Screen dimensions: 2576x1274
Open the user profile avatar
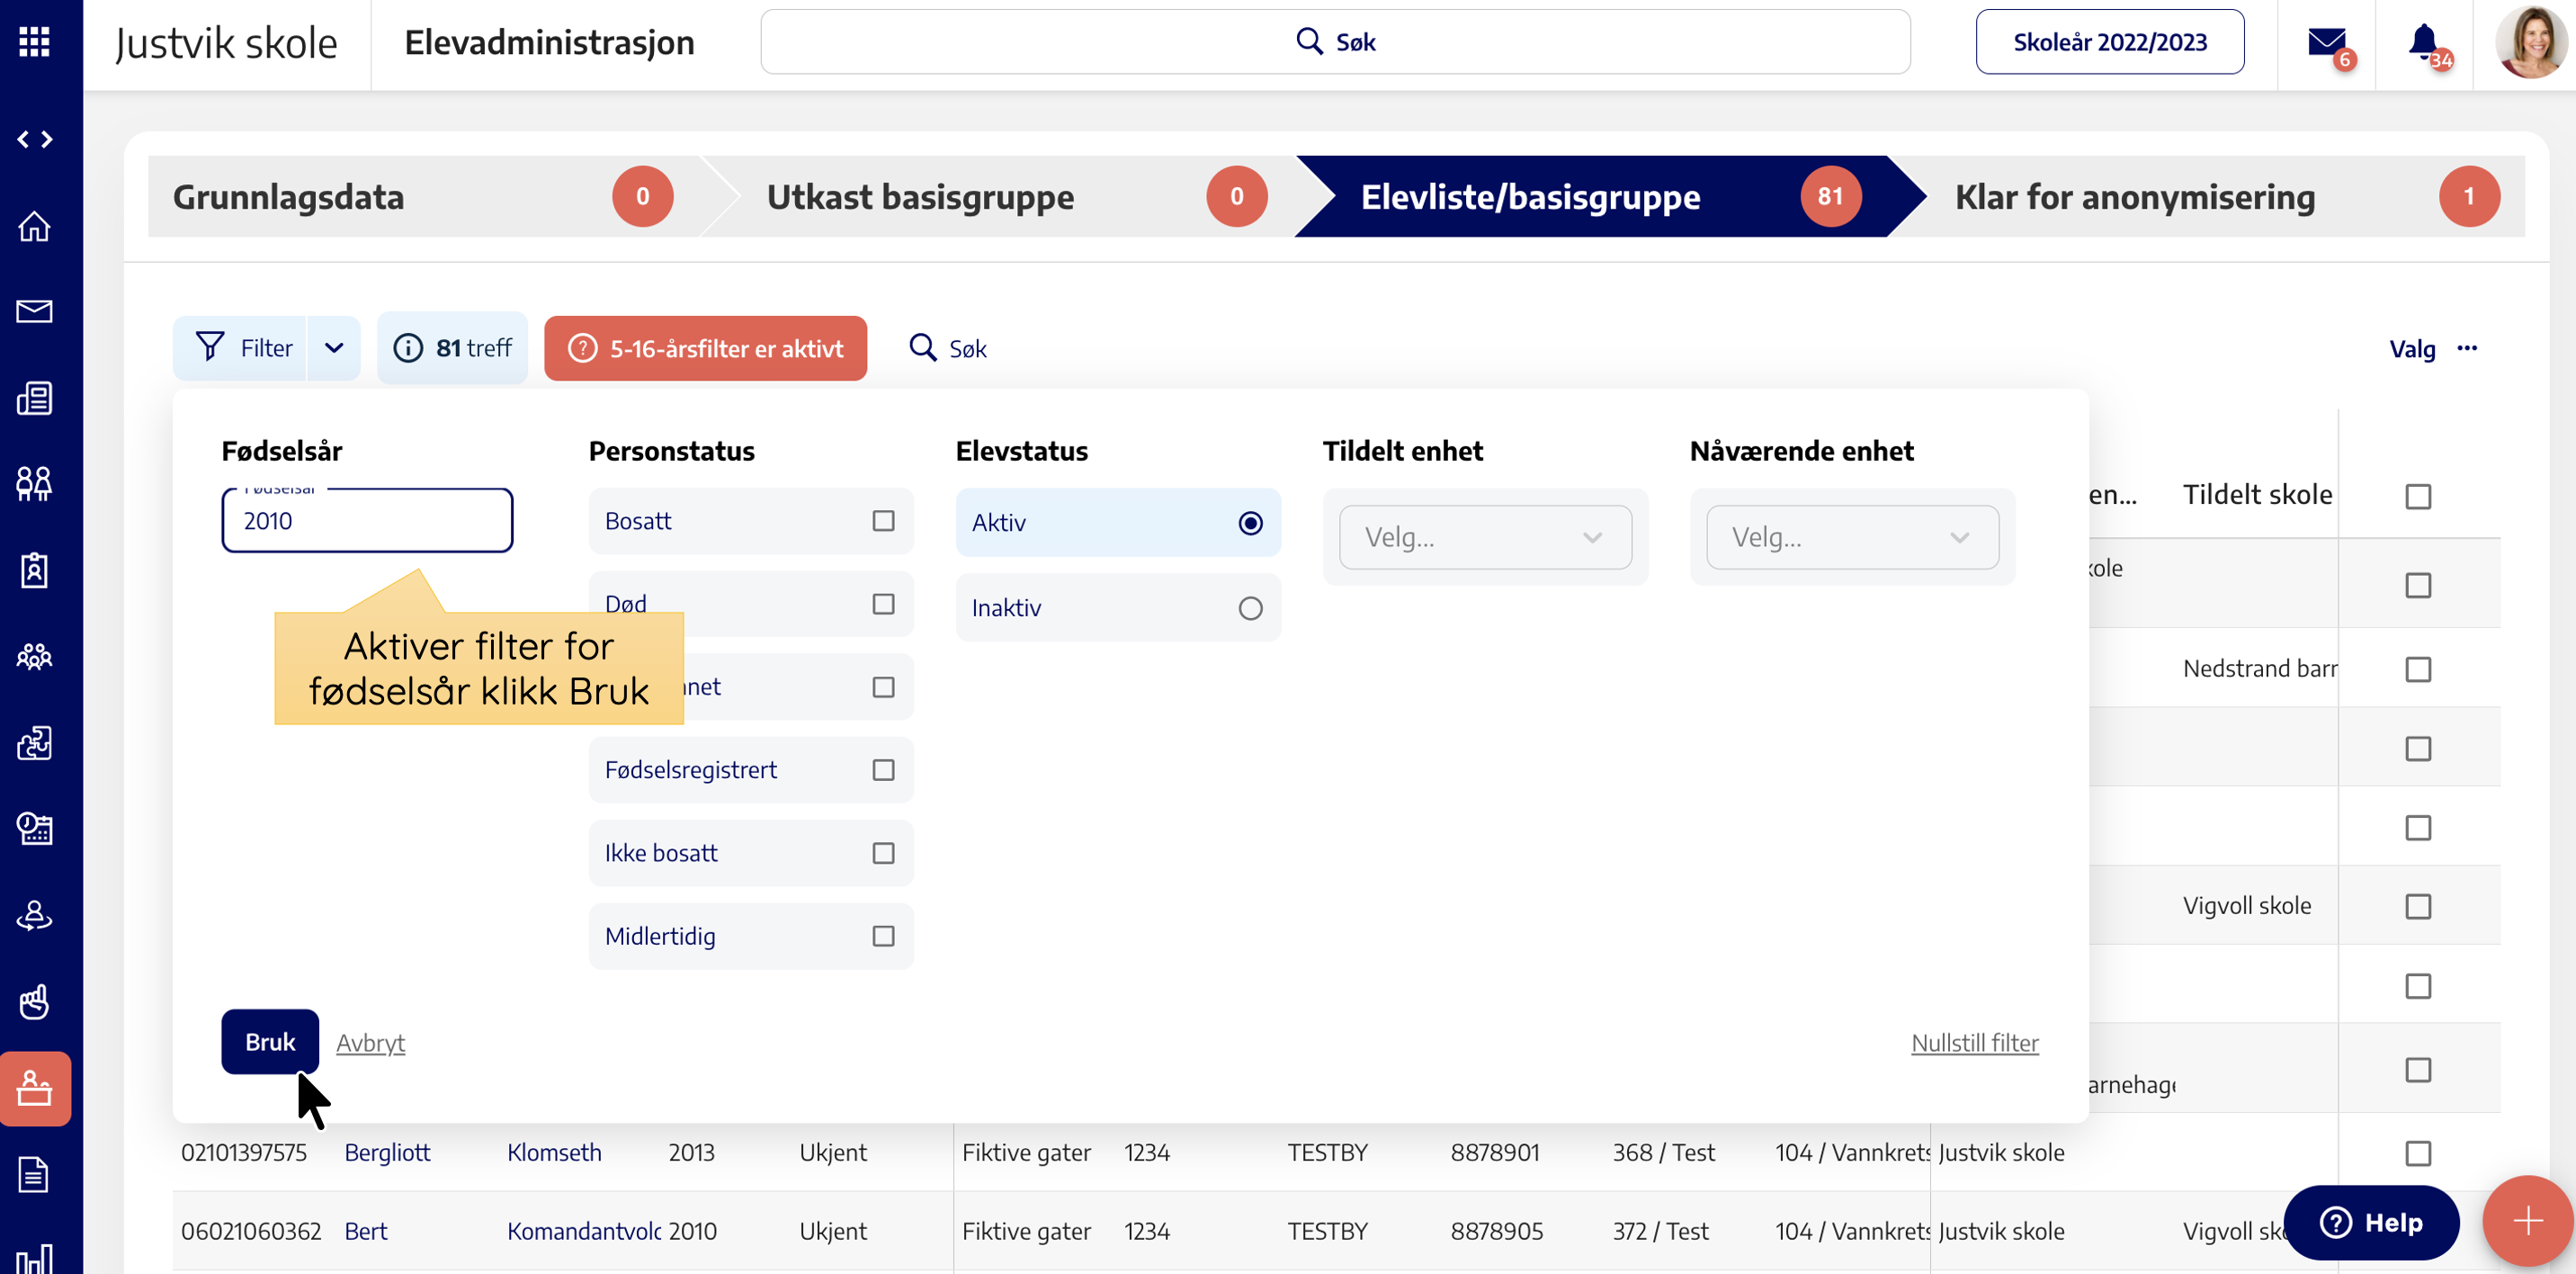click(x=2530, y=42)
